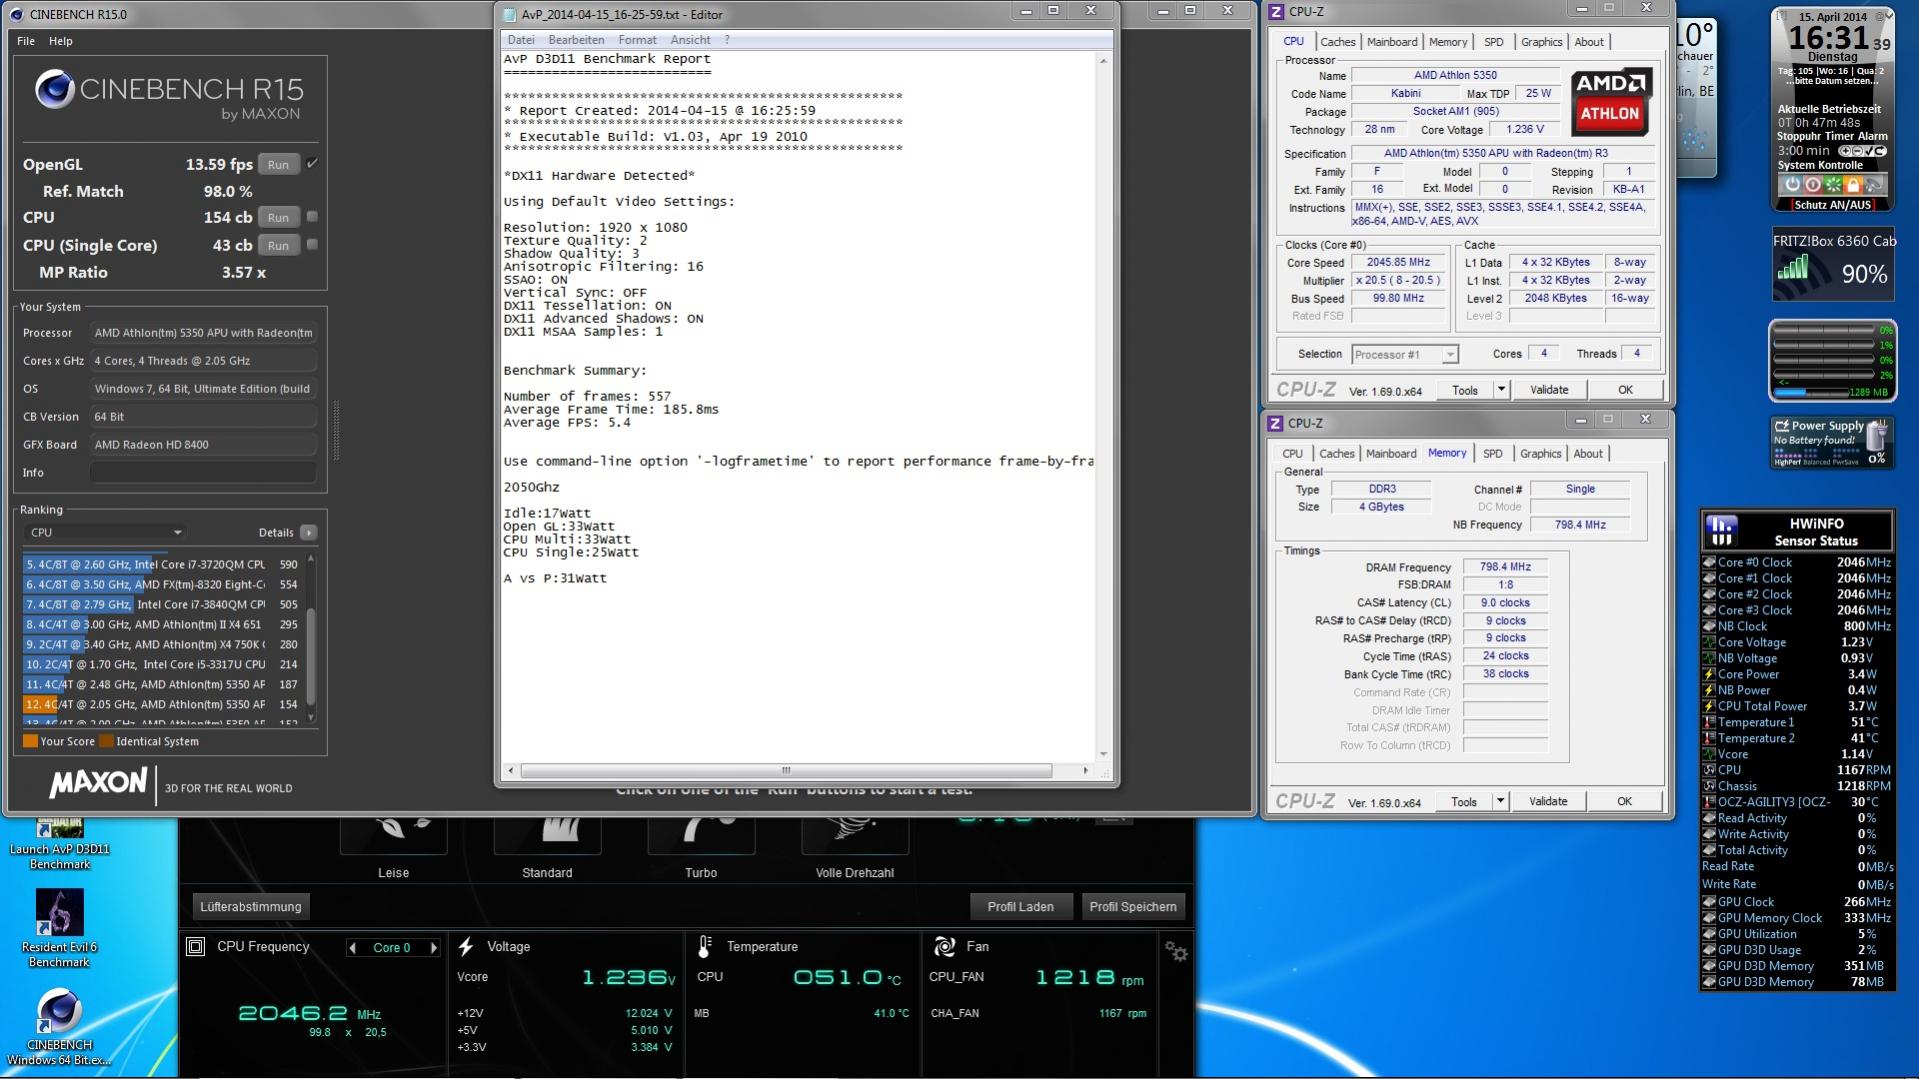Run the CPU (Single Core) benchmark
The height and width of the screenshot is (1079, 1919).
[278, 245]
